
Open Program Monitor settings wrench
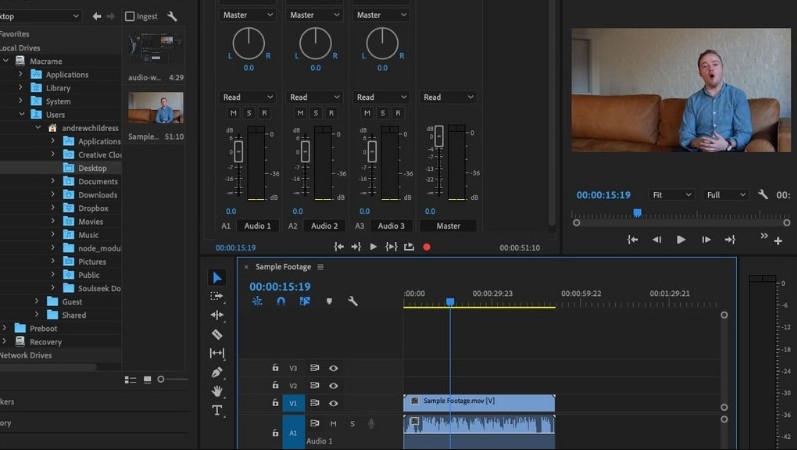click(762, 194)
